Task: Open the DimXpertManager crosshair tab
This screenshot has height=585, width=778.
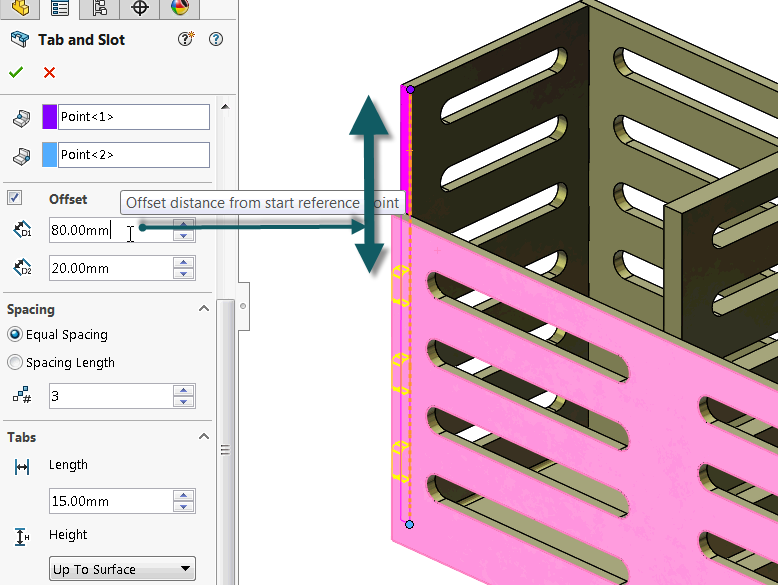Action: pyautogui.click(x=140, y=8)
